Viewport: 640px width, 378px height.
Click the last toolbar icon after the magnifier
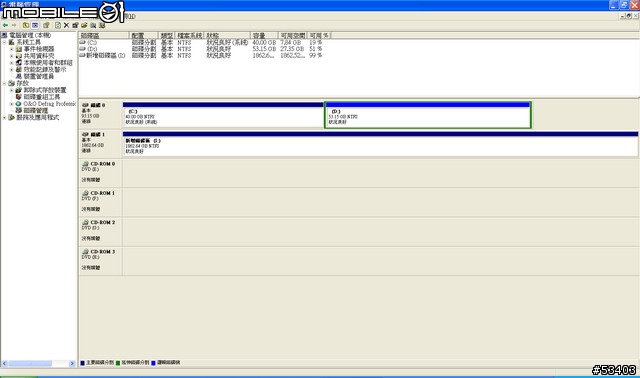pyautogui.click(x=102, y=25)
